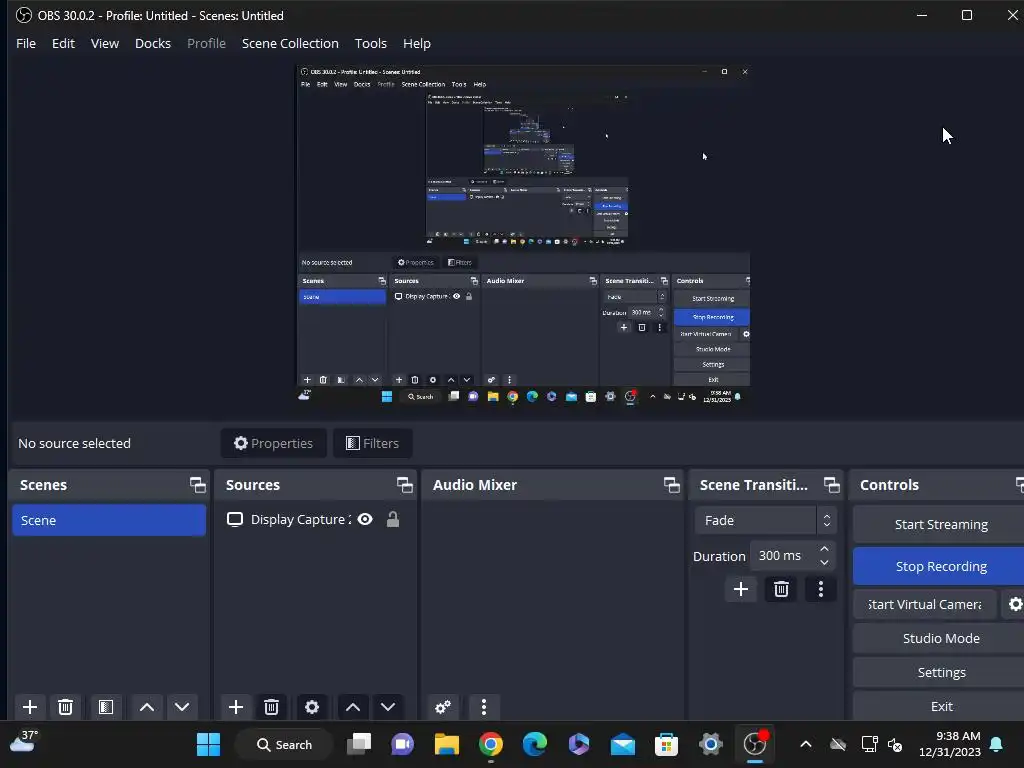Screen dimensions: 1024x768
Task: Open the File menu
Action: coord(26,43)
